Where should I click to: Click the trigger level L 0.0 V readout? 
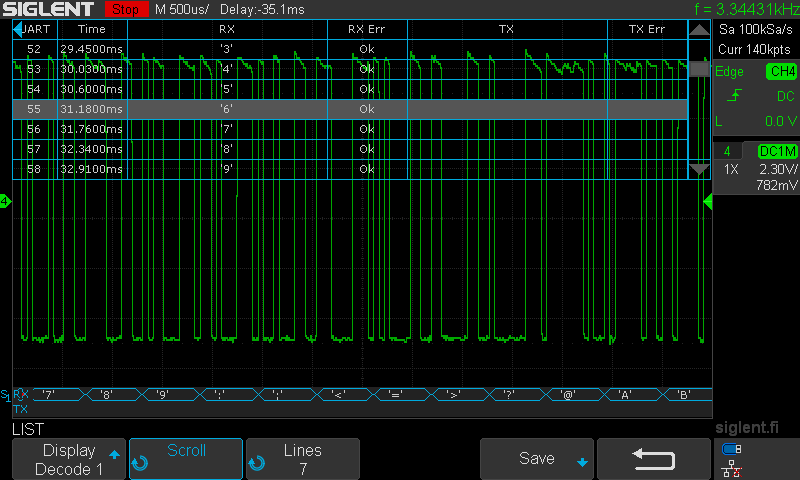click(755, 121)
